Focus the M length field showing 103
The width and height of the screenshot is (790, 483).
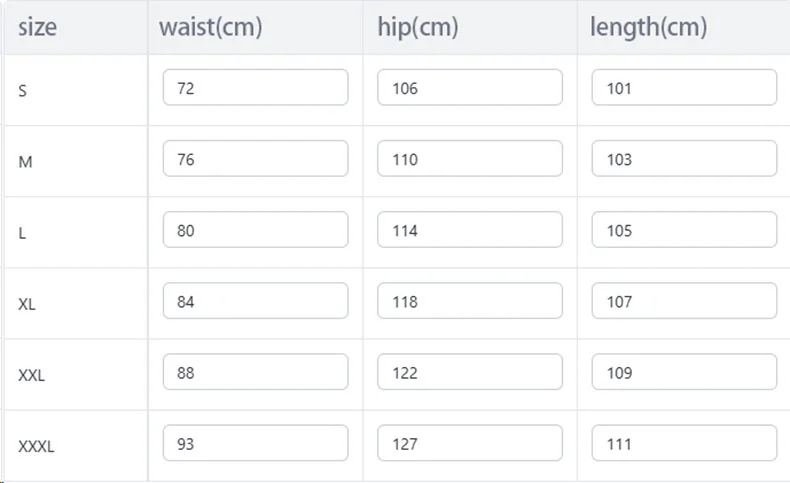pyautogui.click(x=684, y=159)
